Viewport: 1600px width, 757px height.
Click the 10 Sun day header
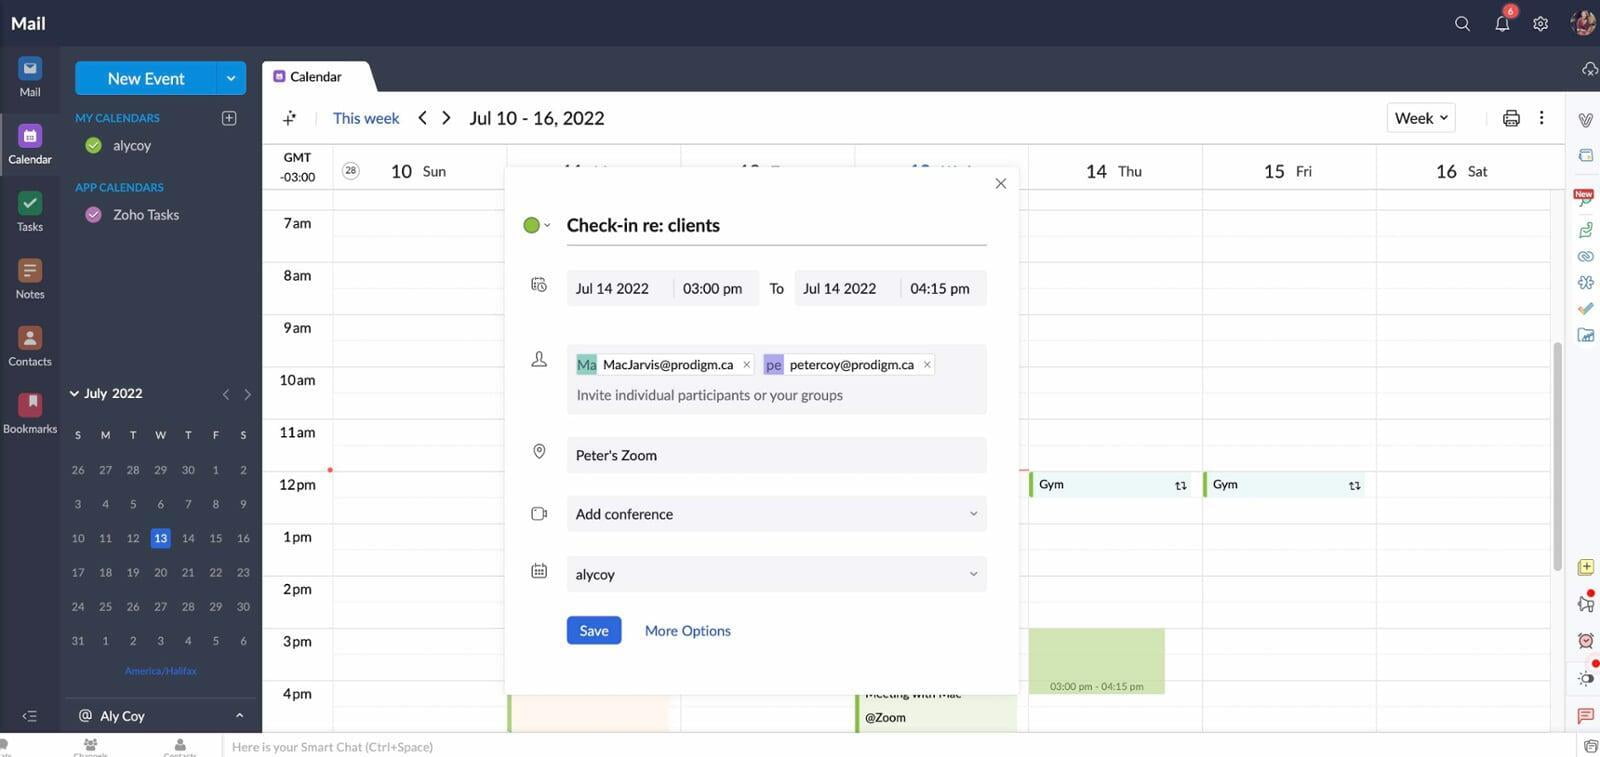point(418,171)
